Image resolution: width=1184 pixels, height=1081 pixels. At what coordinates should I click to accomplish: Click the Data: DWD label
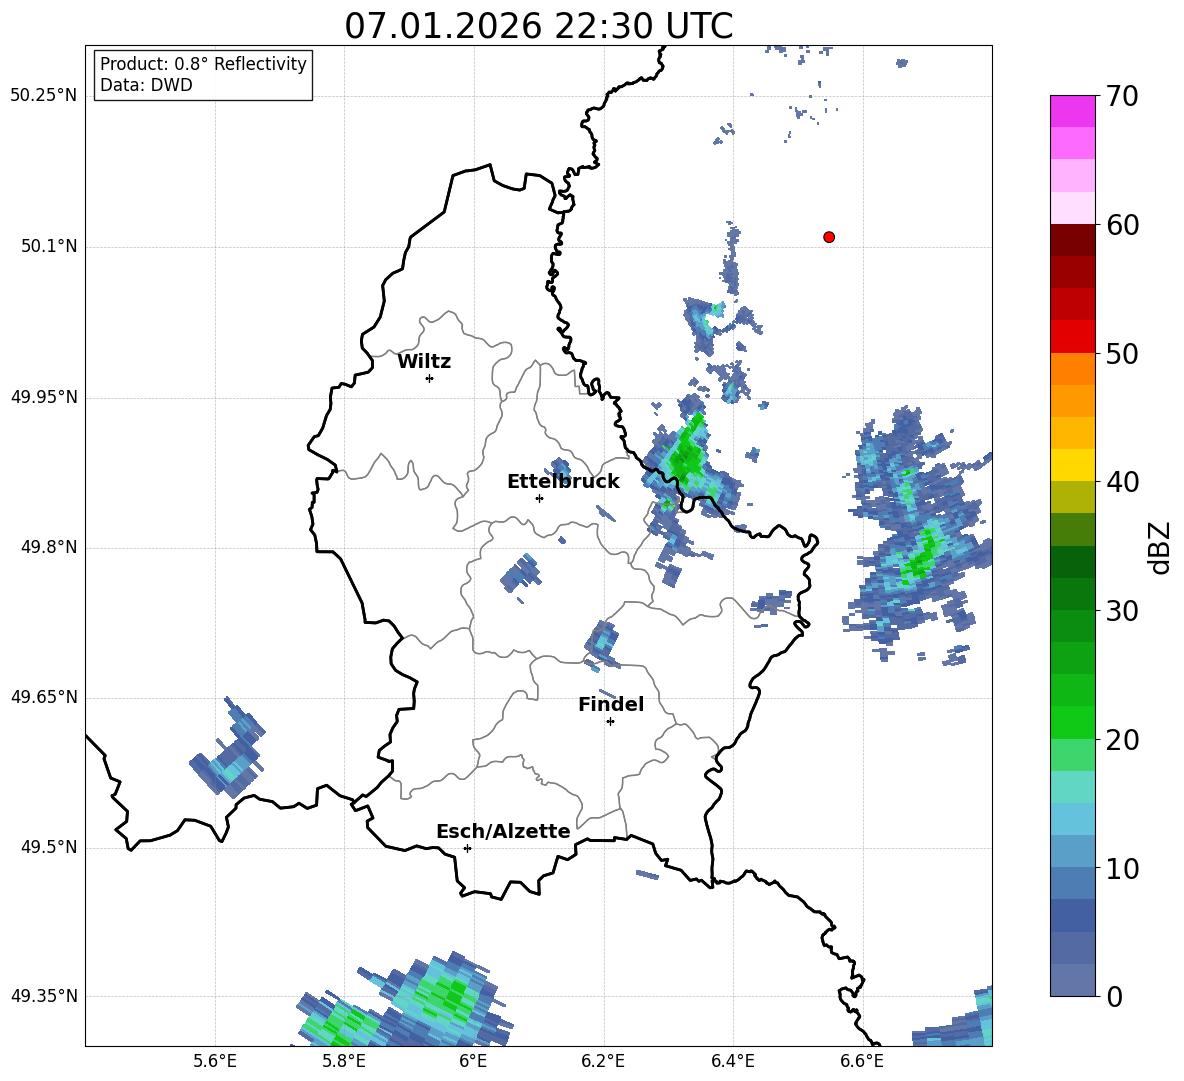click(146, 85)
